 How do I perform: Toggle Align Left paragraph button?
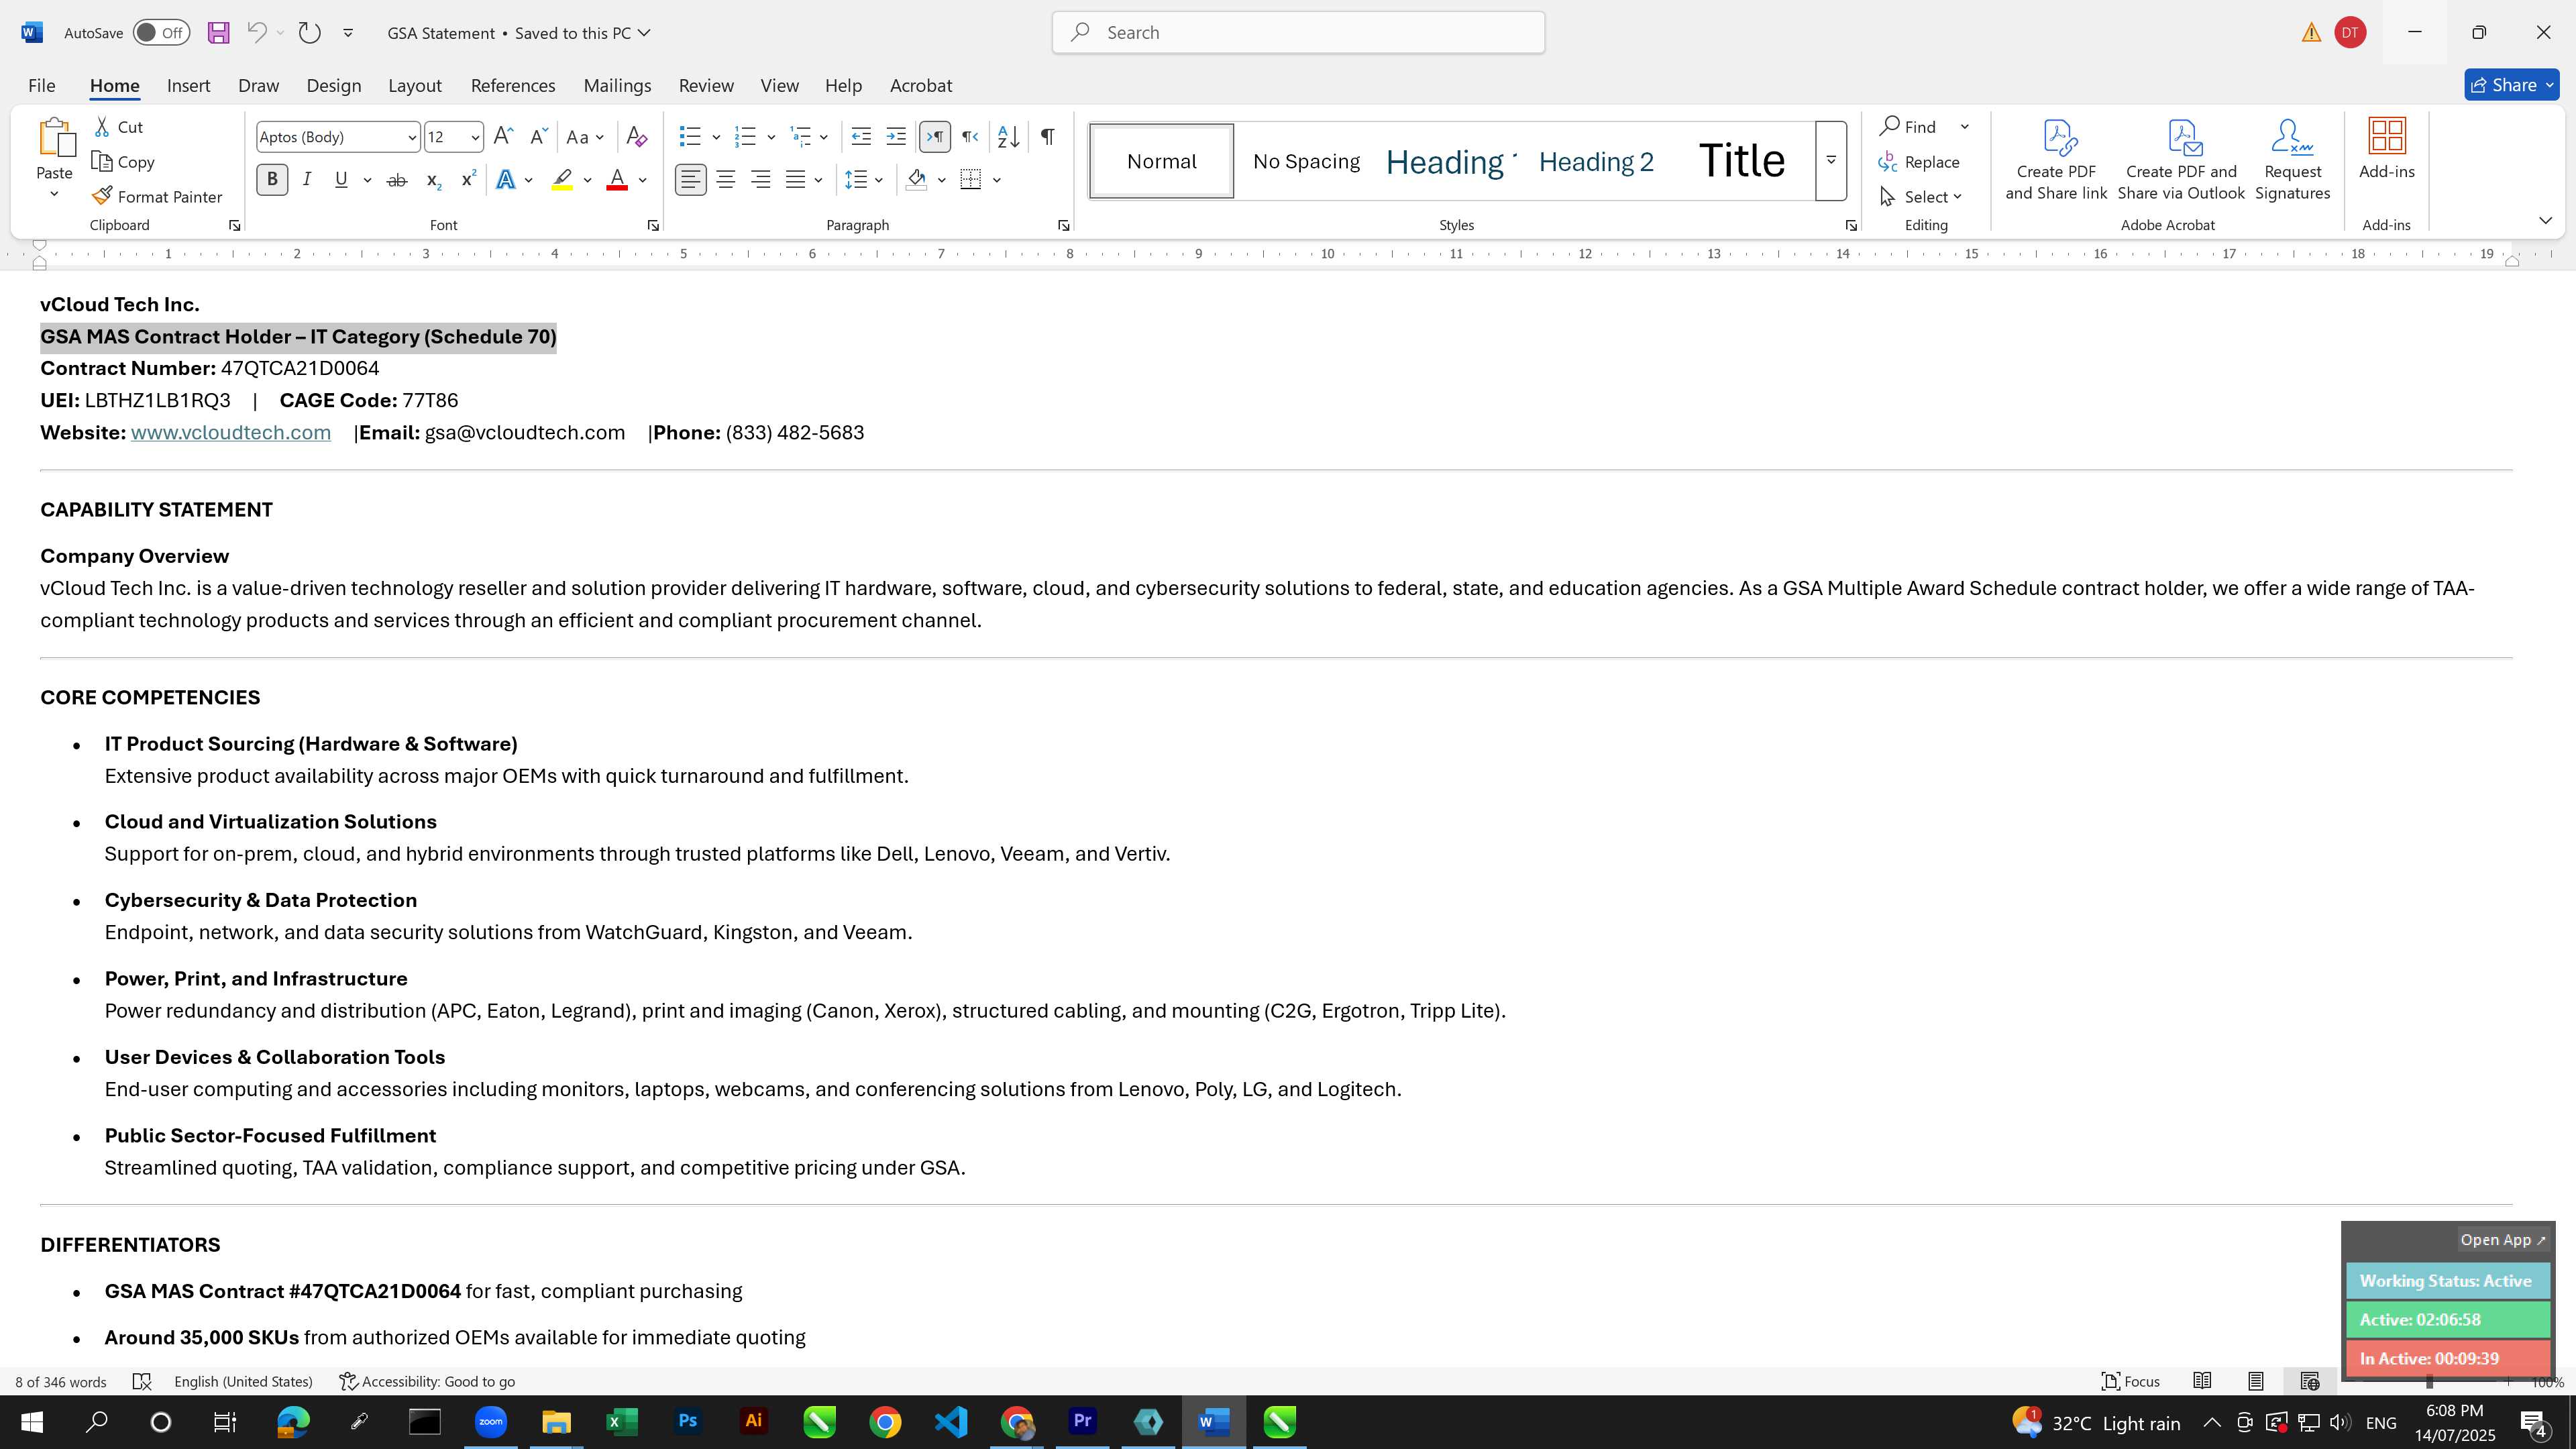pyautogui.click(x=690, y=180)
